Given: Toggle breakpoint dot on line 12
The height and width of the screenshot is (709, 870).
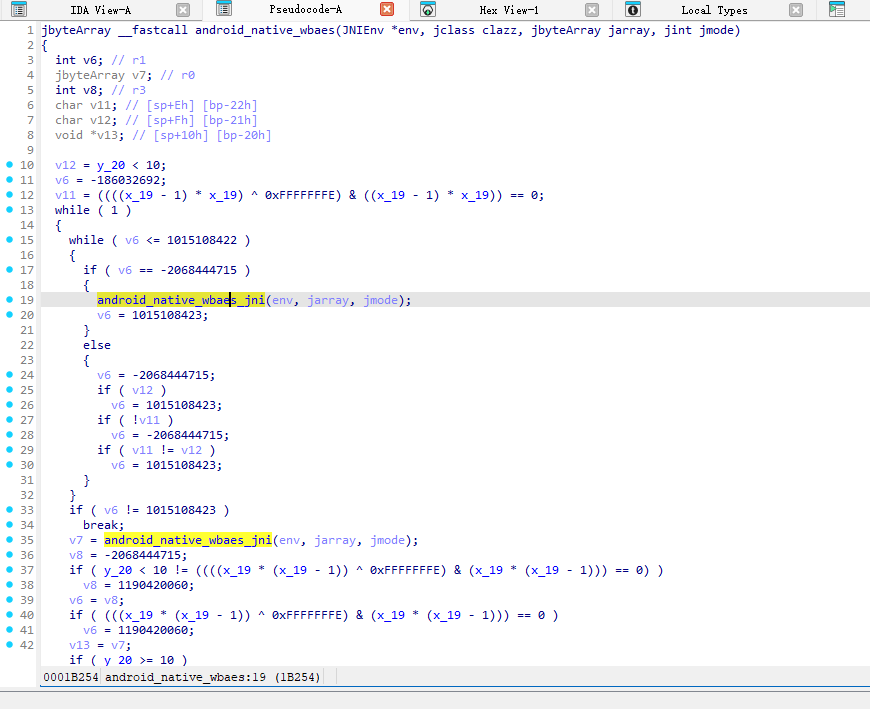Looking at the screenshot, I should (9, 195).
